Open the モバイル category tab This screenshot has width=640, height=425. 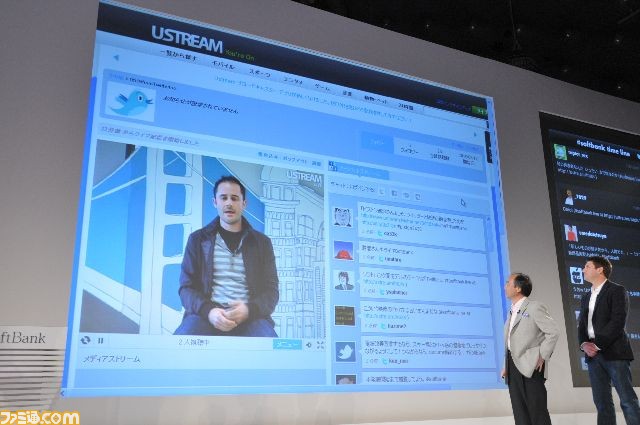click(223, 65)
